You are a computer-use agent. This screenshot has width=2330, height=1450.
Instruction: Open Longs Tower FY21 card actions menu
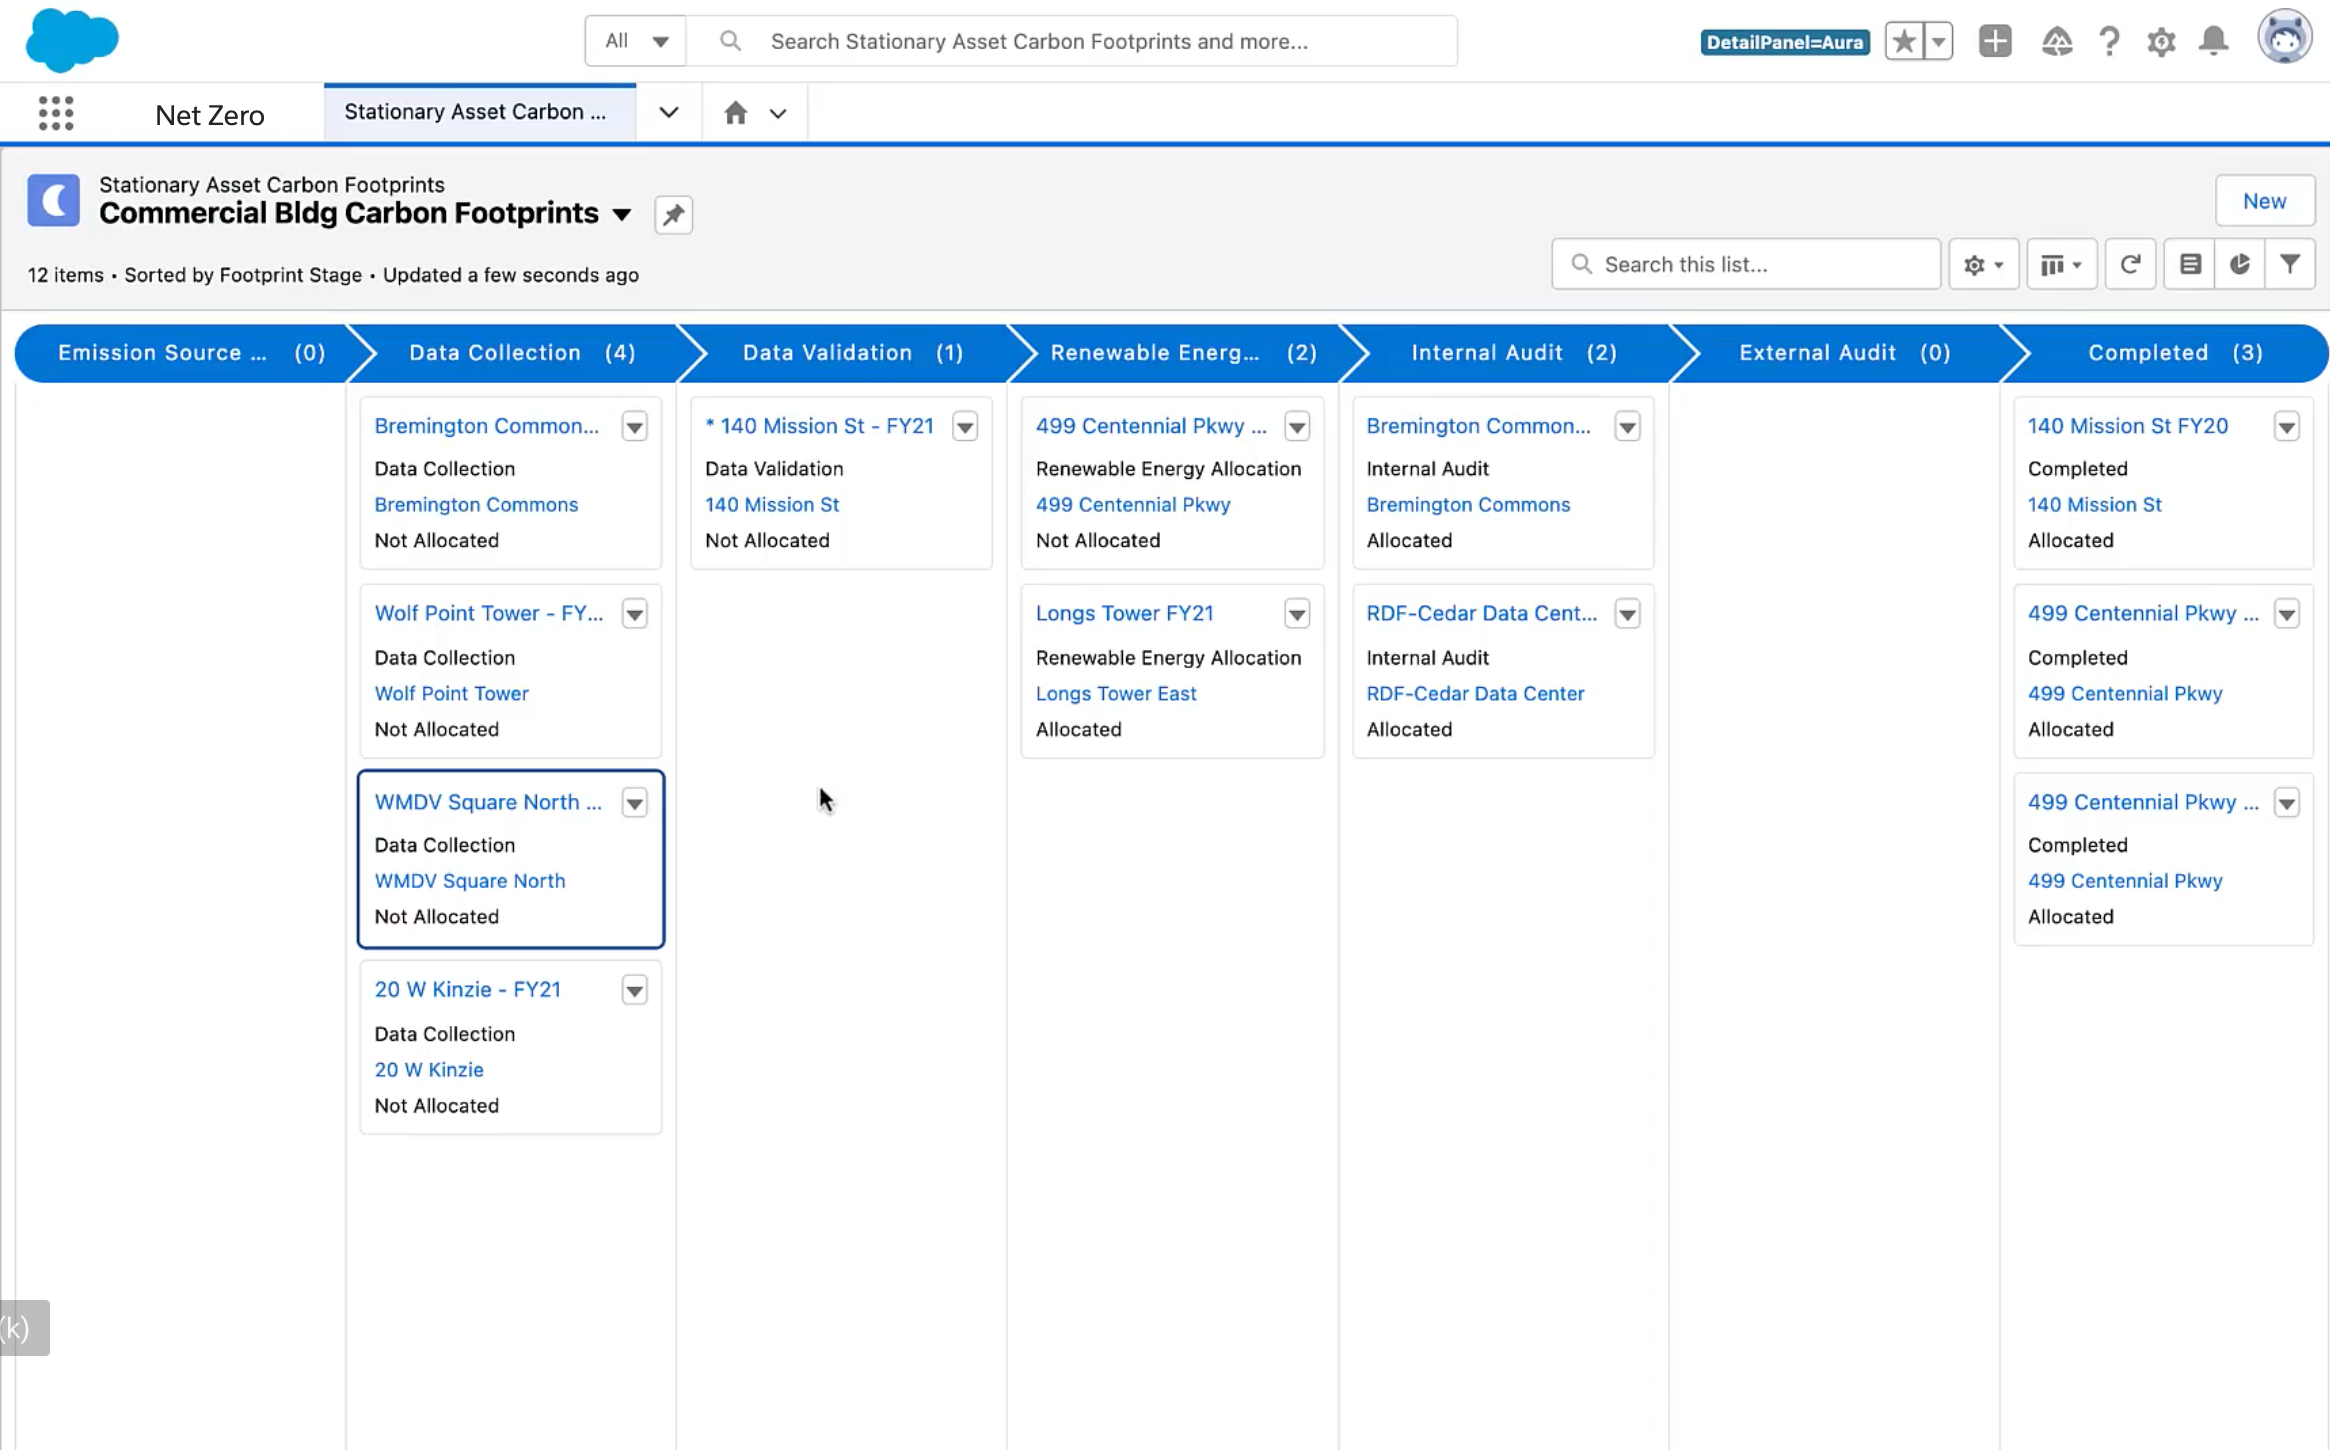pyautogui.click(x=1297, y=614)
